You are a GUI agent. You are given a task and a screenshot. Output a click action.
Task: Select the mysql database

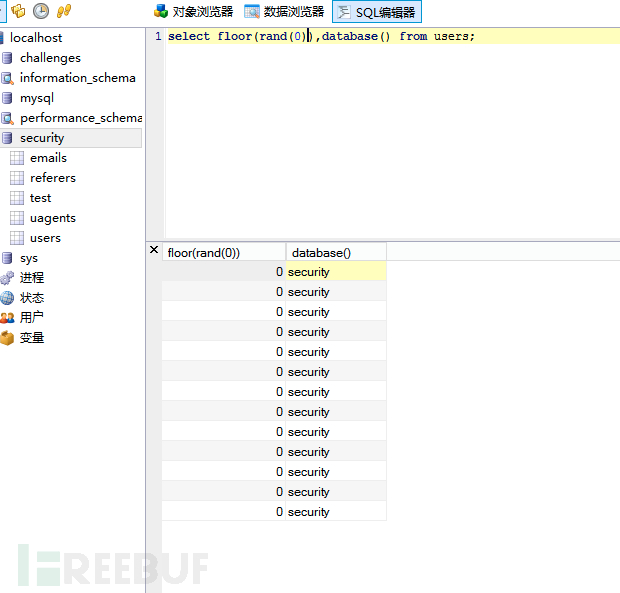(x=37, y=98)
